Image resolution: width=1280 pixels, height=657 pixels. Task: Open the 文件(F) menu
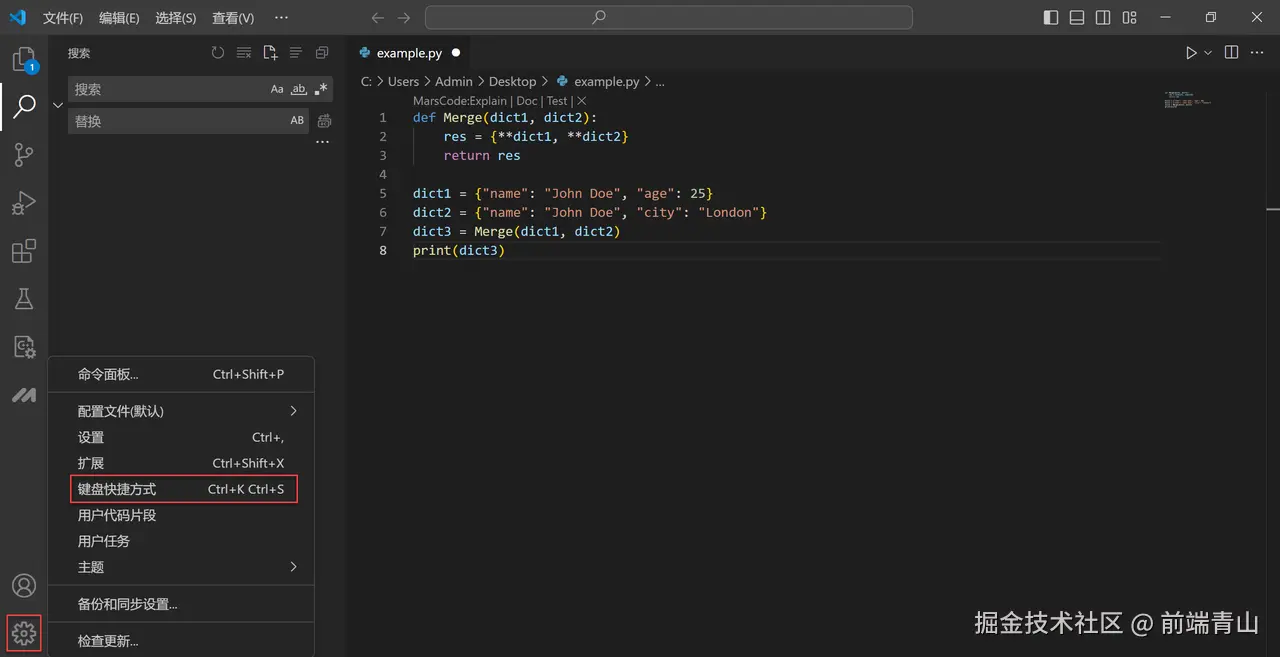tap(63, 18)
